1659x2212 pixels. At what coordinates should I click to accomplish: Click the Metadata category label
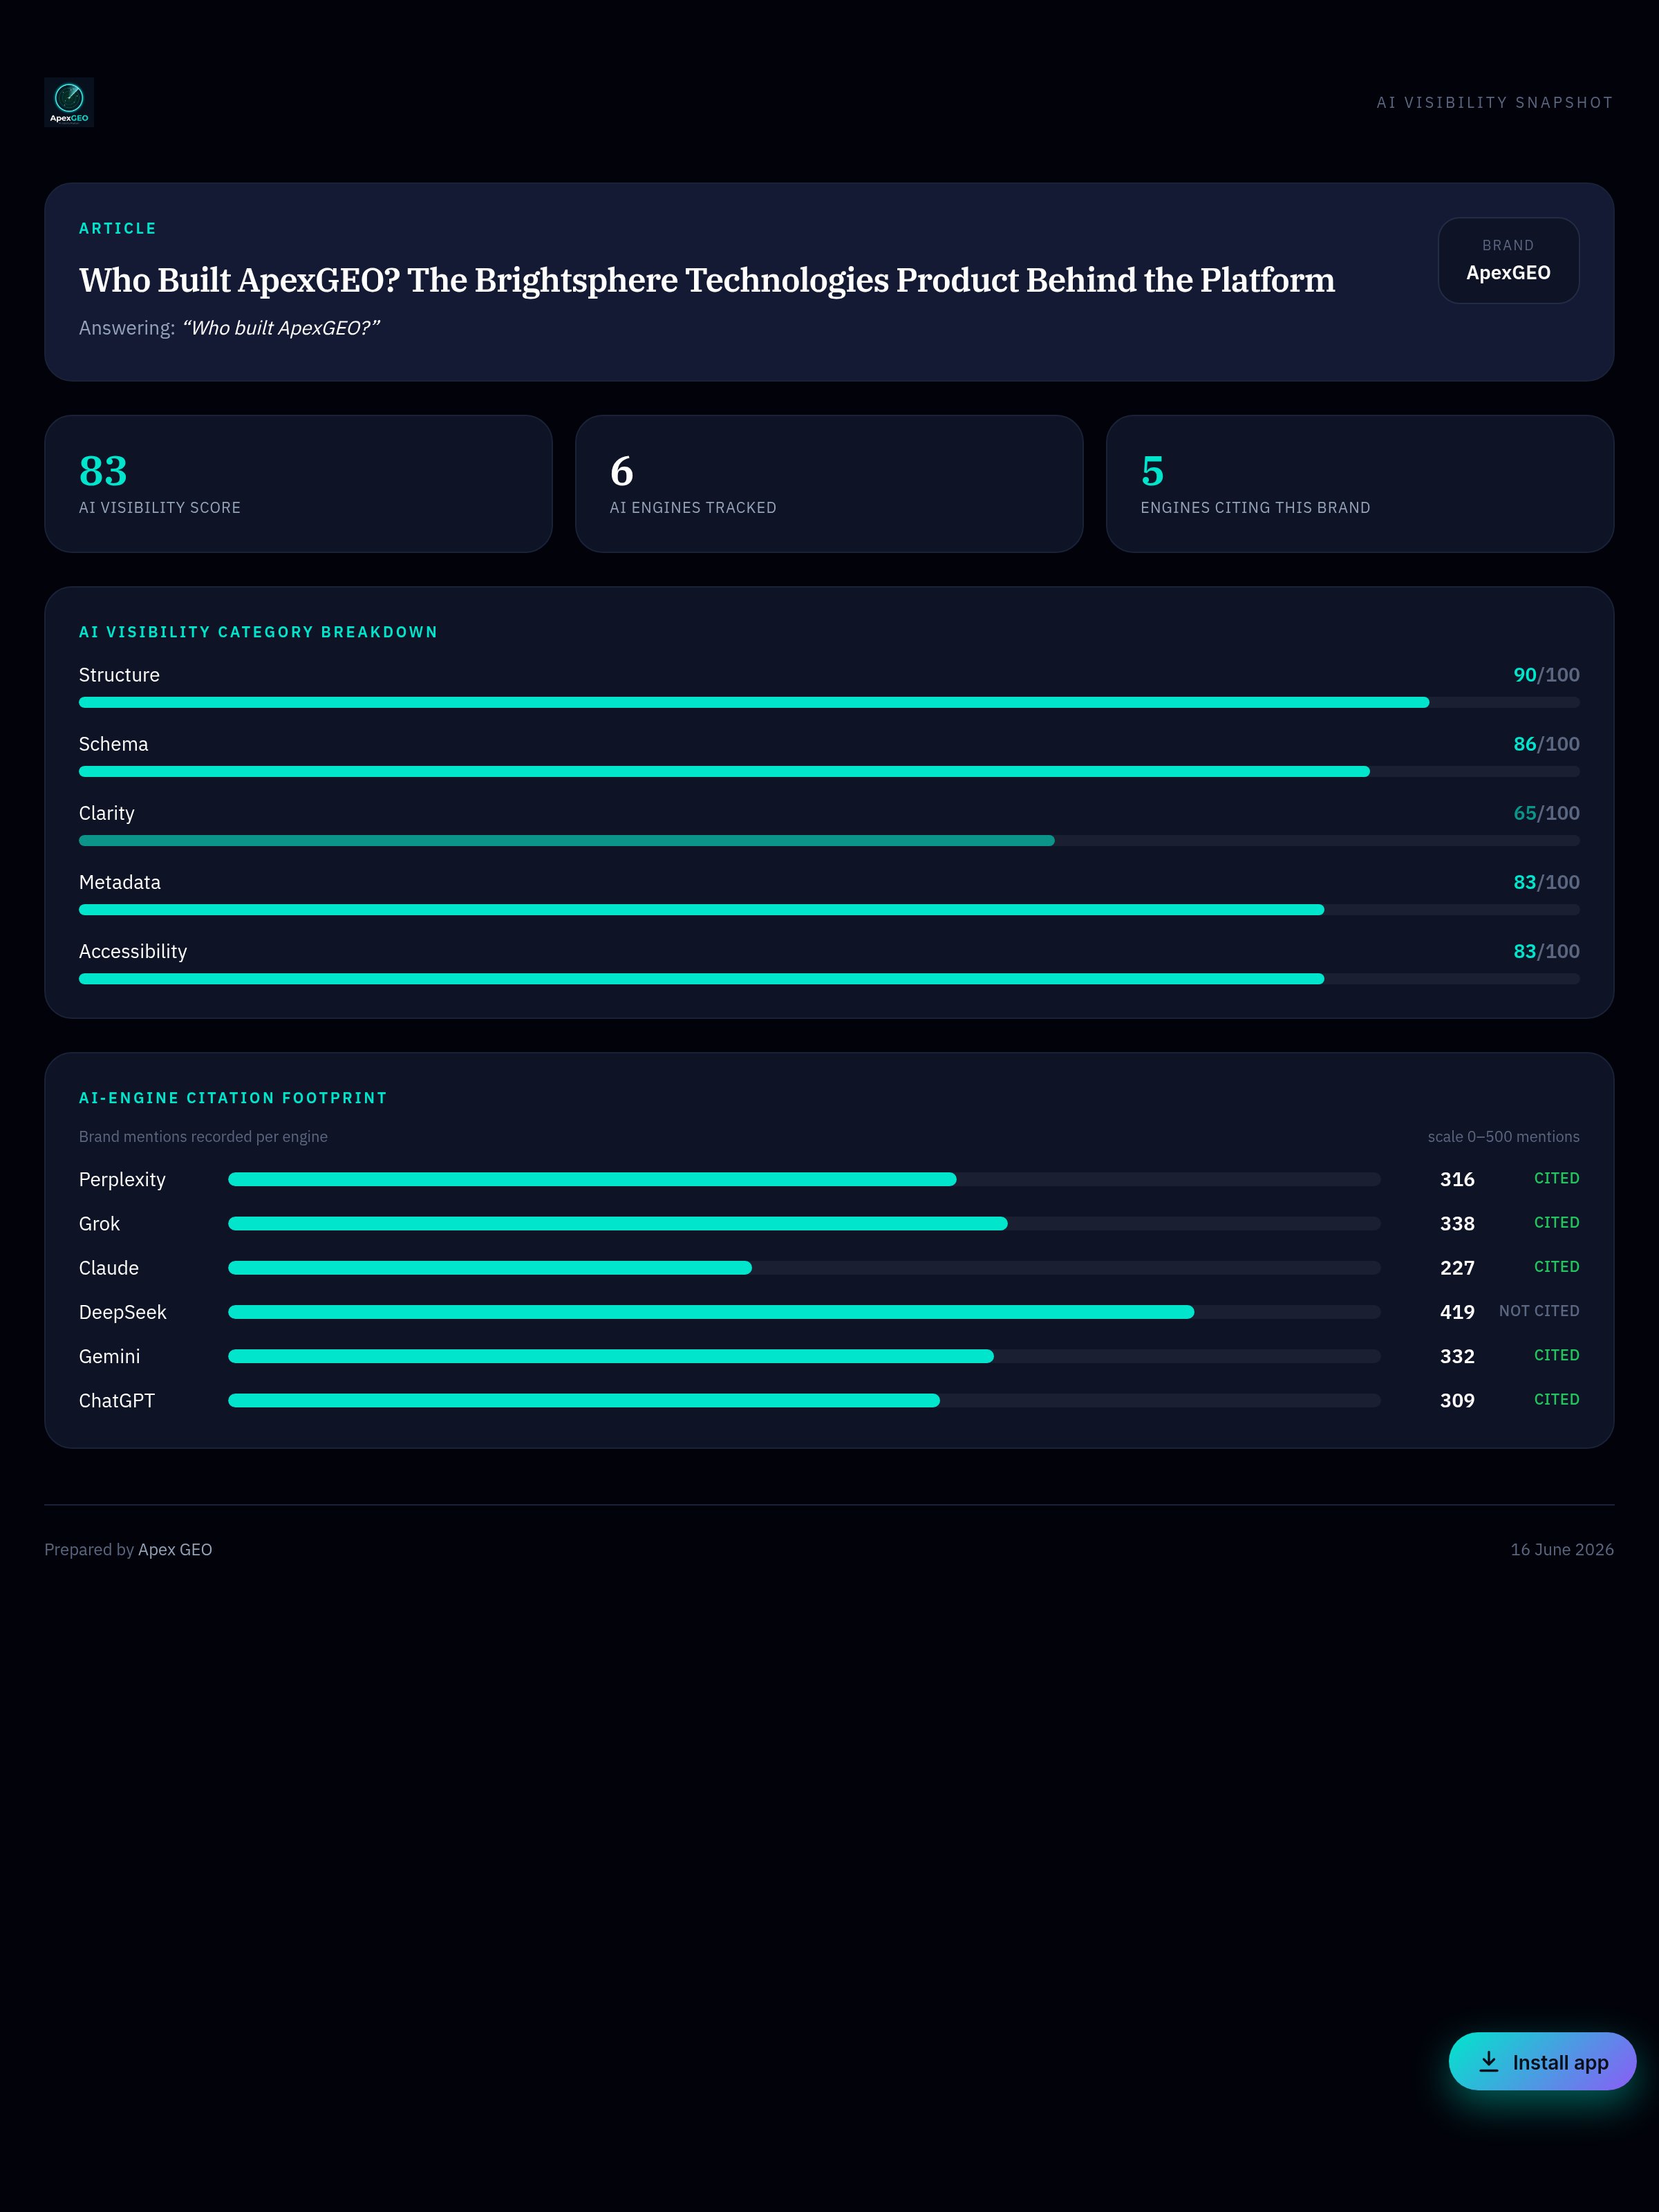[120, 882]
